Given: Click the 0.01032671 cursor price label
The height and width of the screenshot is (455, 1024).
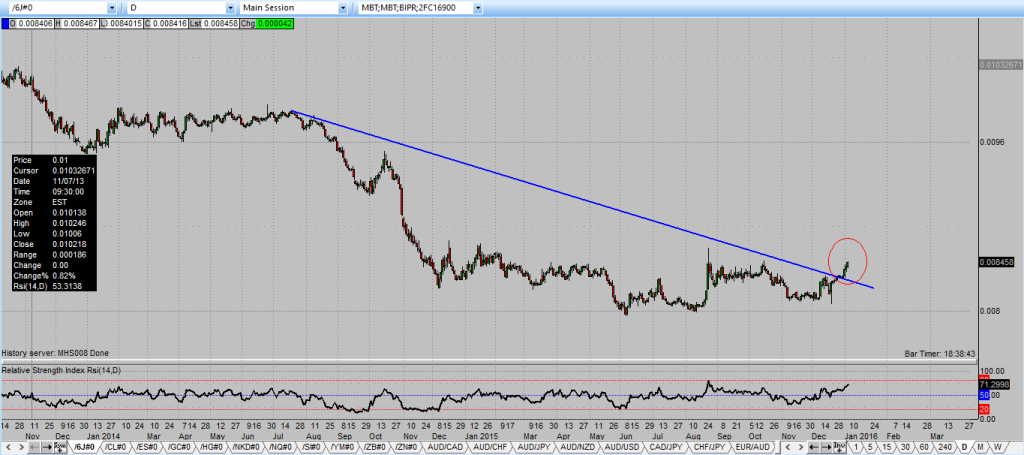Looking at the screenshot, I should pyautogui.click(x=1000, y=65).
